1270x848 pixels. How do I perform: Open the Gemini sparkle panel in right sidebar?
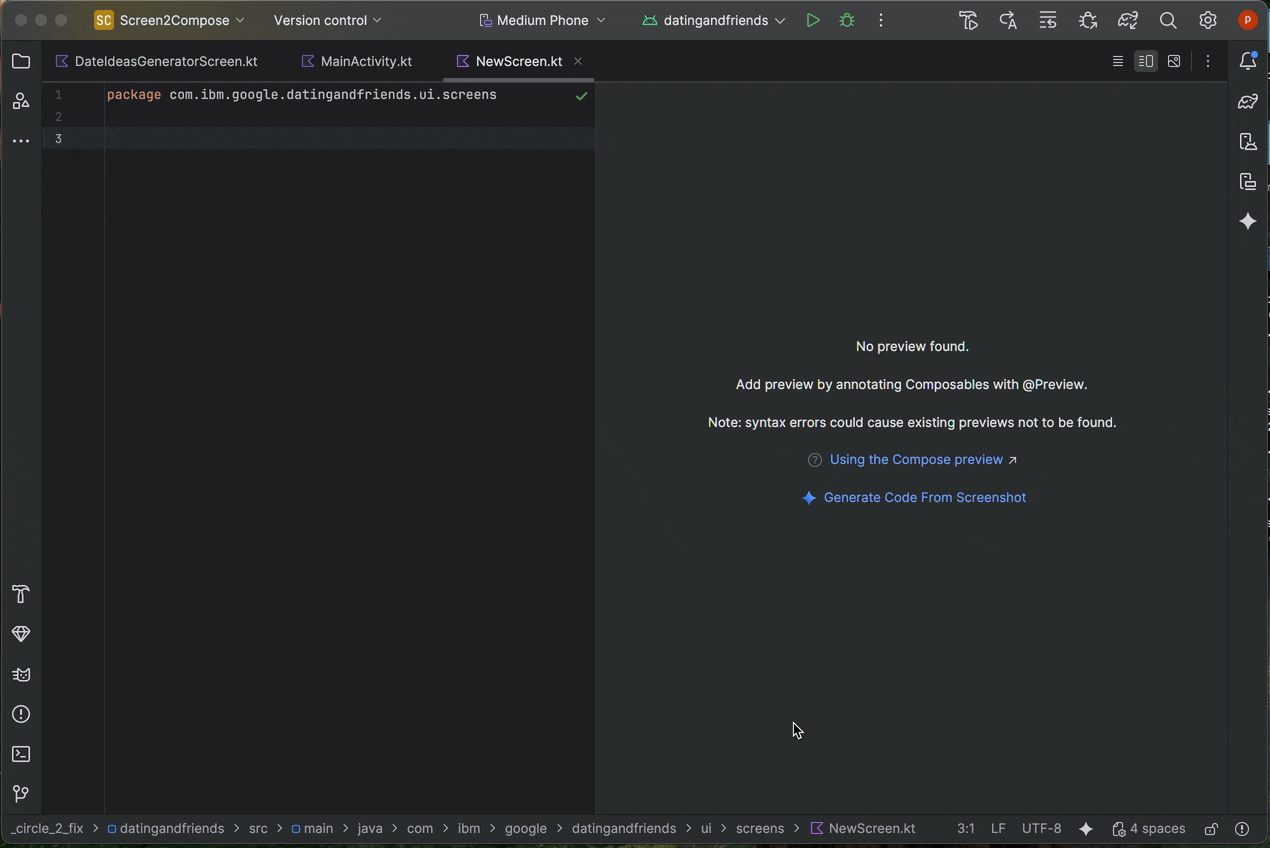[x=1248, y=222]
